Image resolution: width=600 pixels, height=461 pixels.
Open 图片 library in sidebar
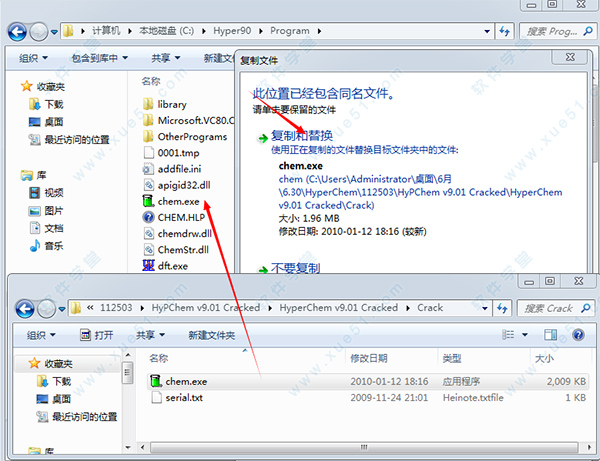pos(46,210)
